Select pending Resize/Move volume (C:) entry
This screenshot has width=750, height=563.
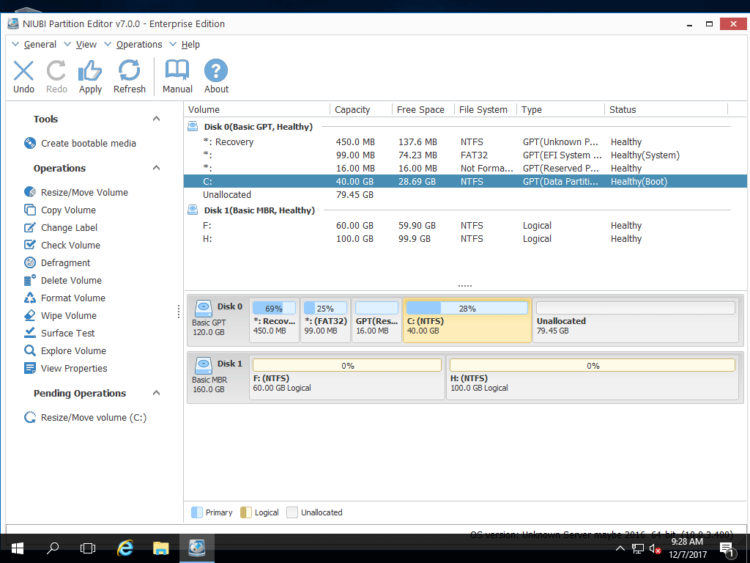85,418
